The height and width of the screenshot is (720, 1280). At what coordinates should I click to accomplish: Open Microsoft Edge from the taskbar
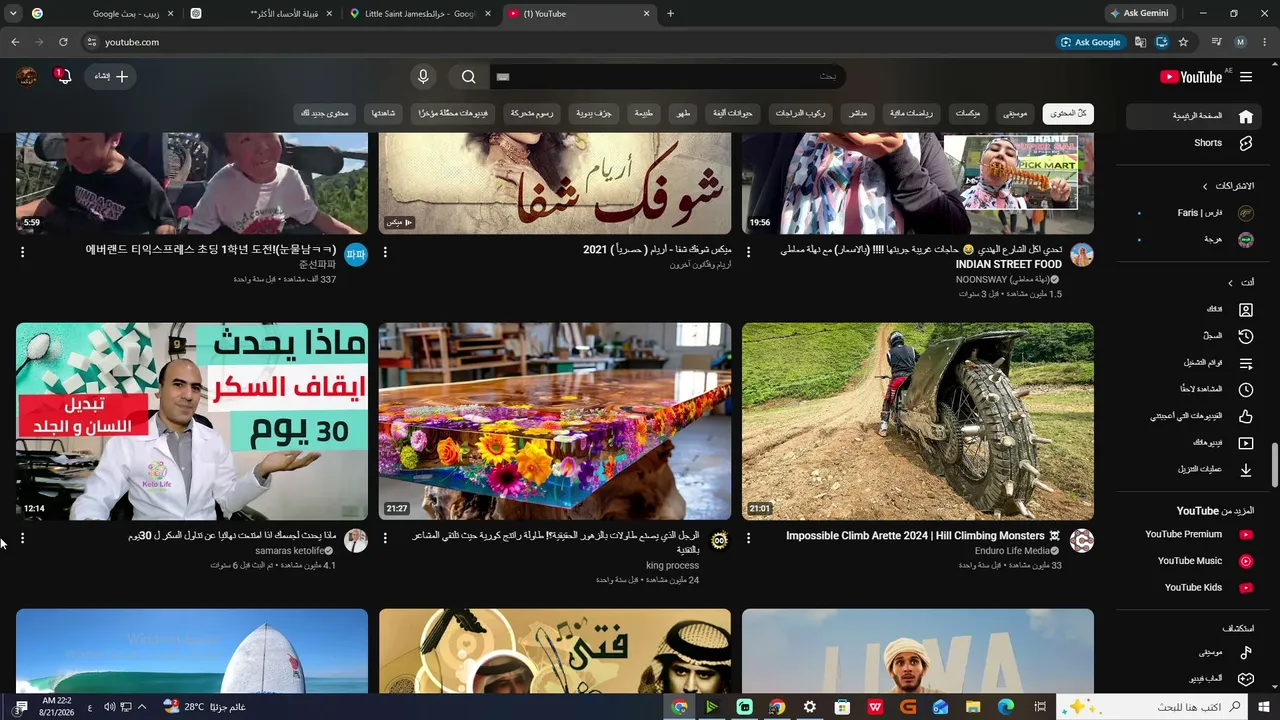[1005, 707]
